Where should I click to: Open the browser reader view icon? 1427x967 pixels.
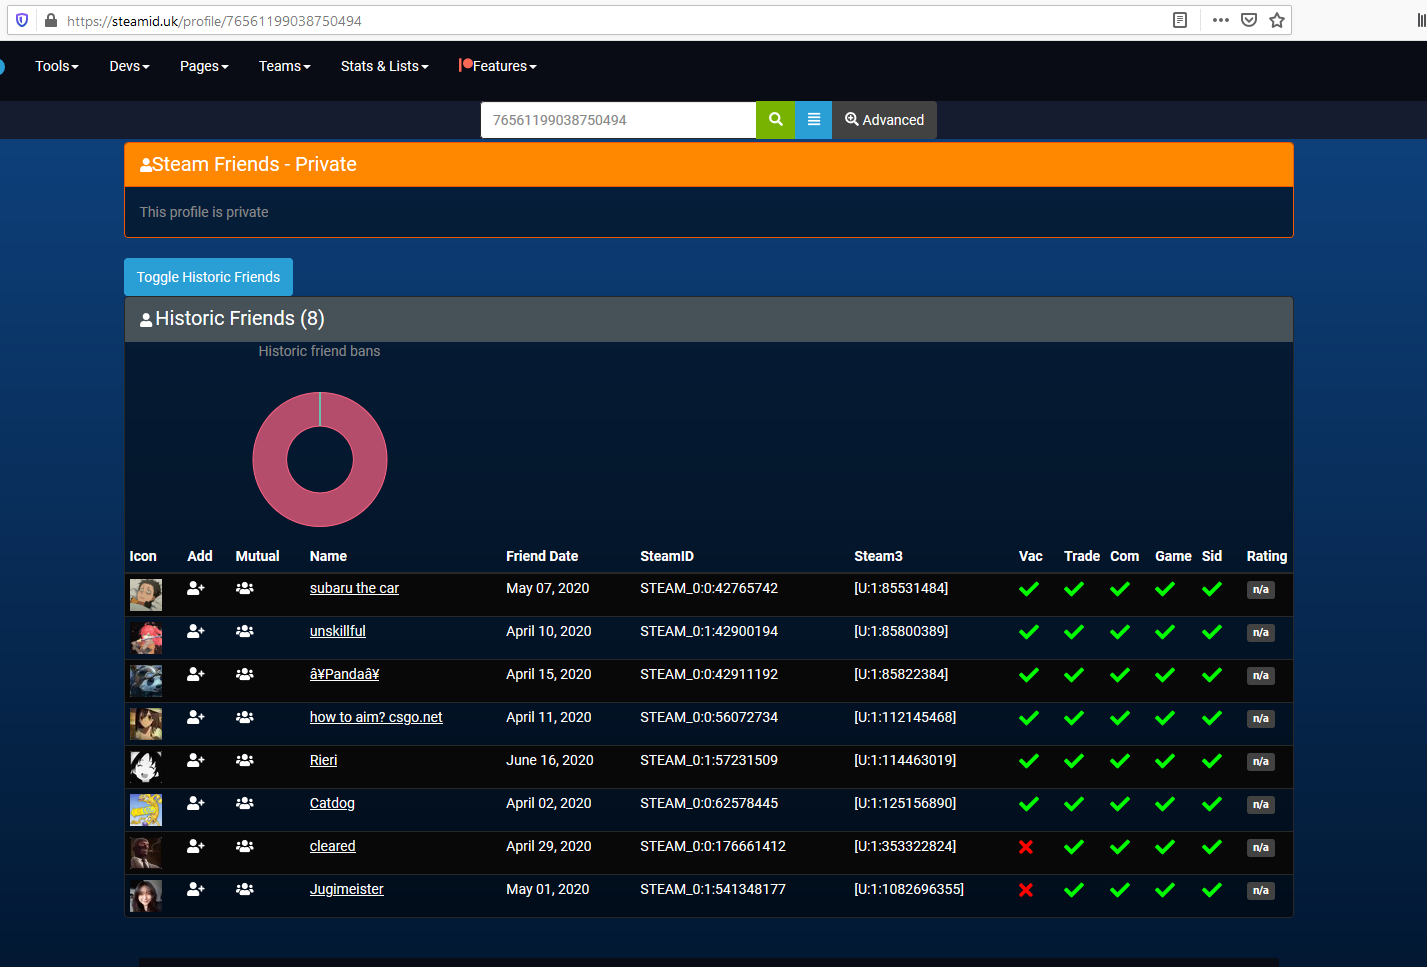click(x=1180, y=20)
